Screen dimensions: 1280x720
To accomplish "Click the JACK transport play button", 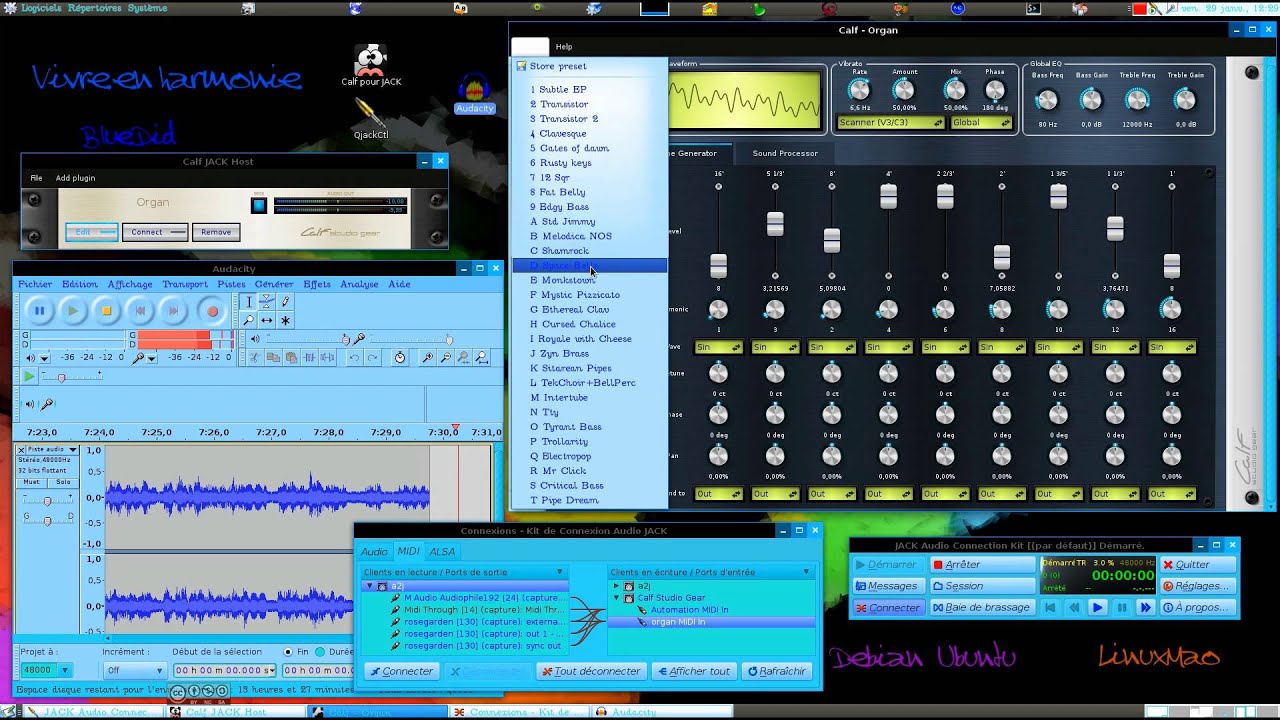I will [x=1097, y=607].
